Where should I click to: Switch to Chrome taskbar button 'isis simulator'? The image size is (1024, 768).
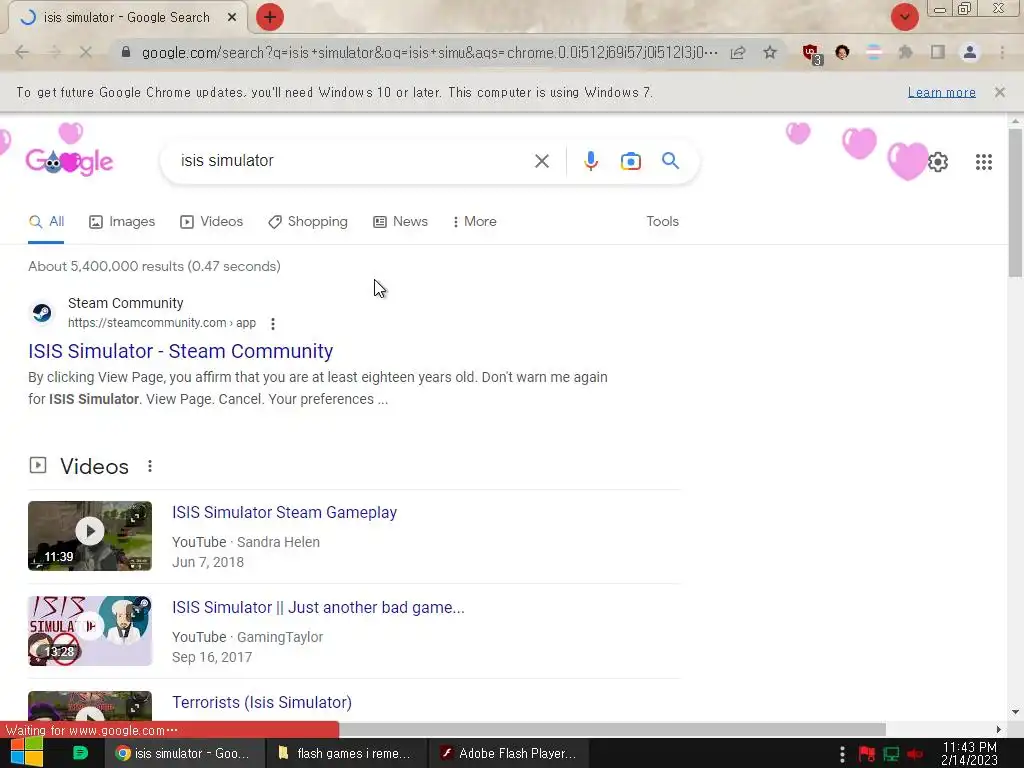184,753
